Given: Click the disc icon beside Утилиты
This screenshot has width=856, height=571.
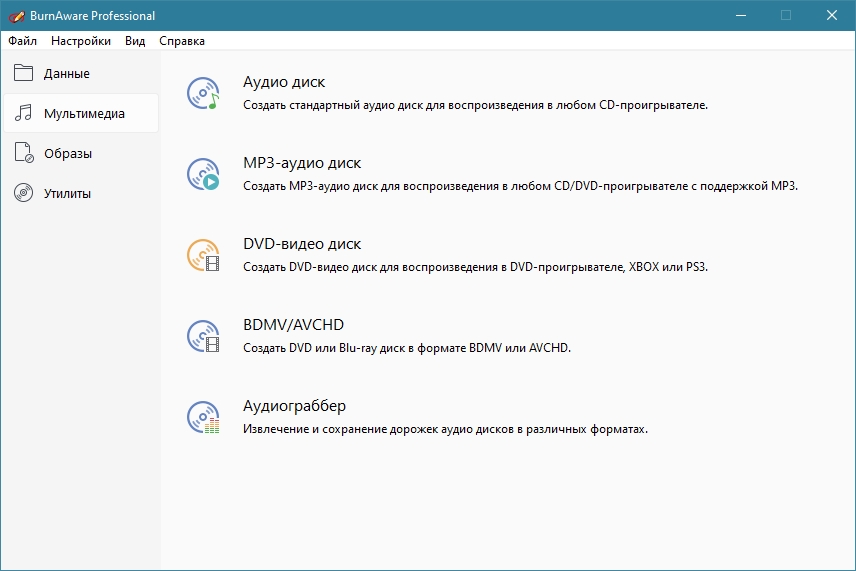Looking at the screenshot, I should [23, 193].
